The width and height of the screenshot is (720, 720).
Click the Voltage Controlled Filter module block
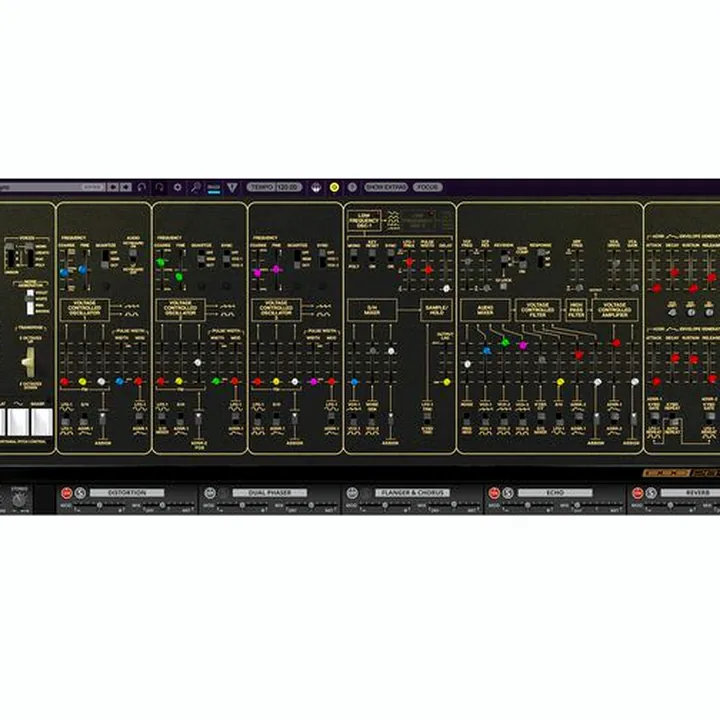[538, 310]
